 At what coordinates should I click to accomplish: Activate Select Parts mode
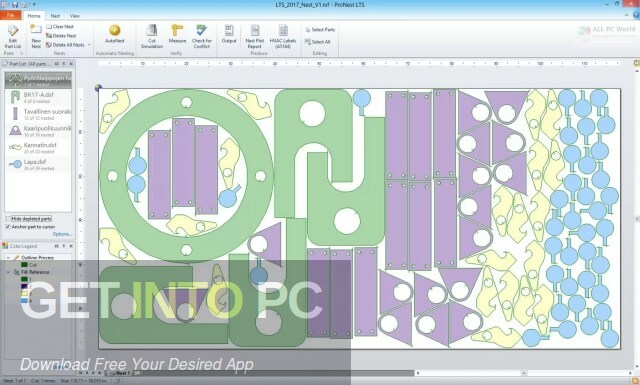pos(320,30)
